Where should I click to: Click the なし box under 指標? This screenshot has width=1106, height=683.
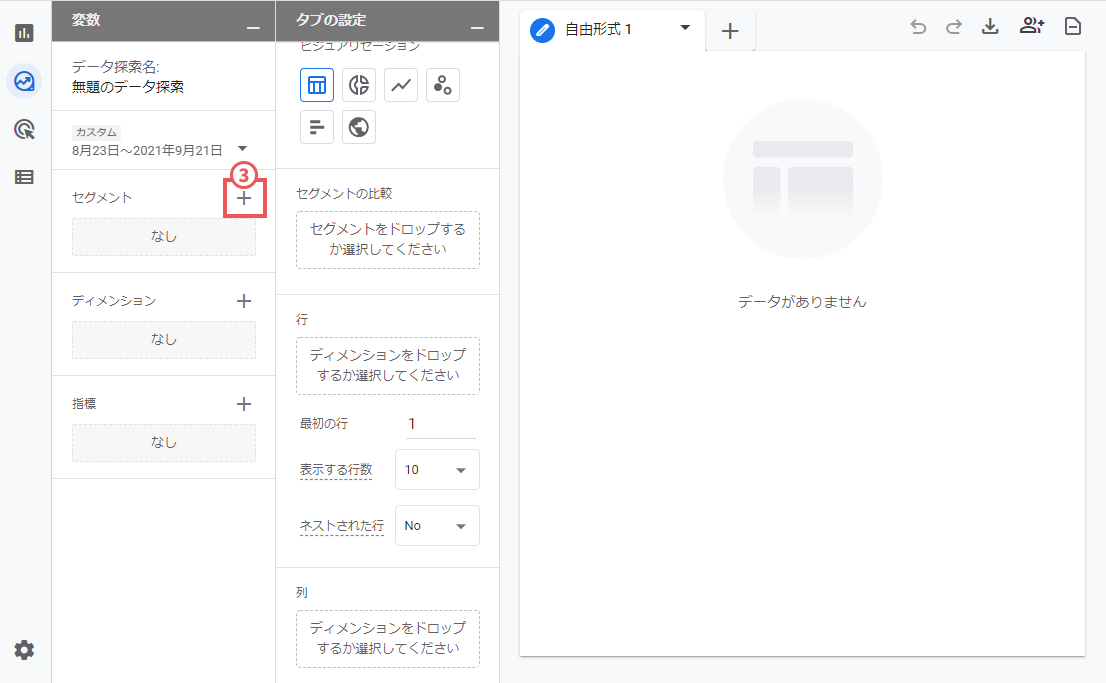[x=164, y=443]
